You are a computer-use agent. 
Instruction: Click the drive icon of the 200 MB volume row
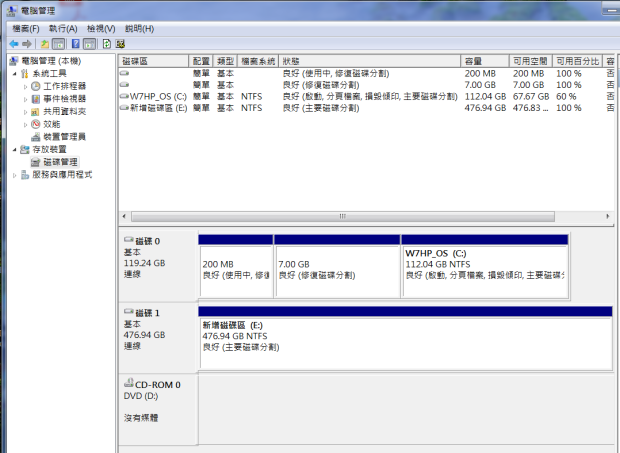coord(125,73)
